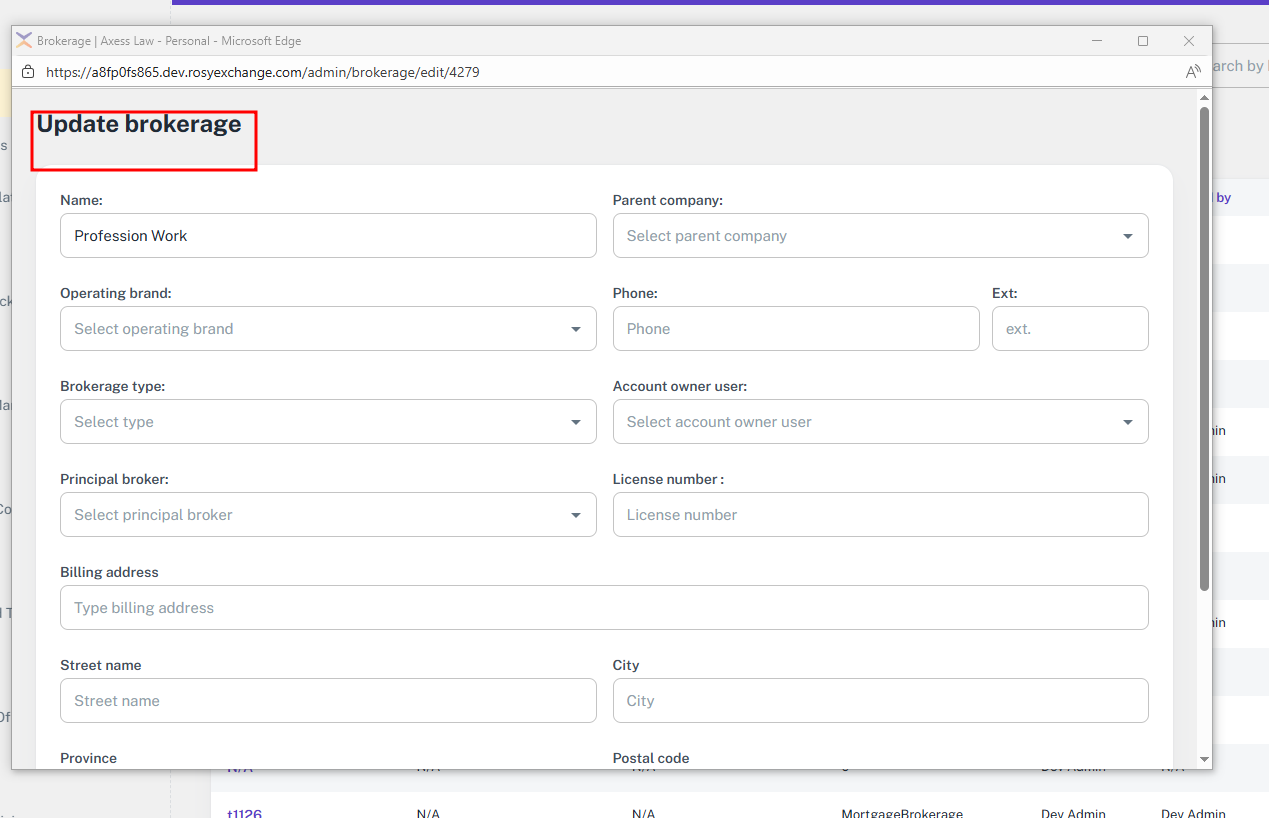Click the lock icon in address bar

coord(28,72)
